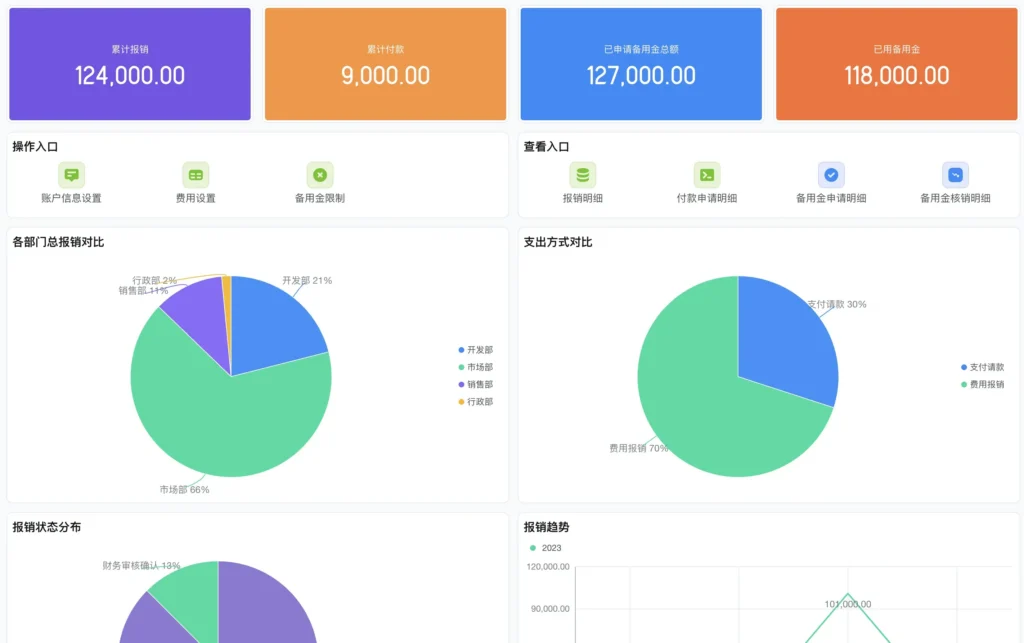
Task: Click the 累计付款 orange summary card
Action: point(385,64)
